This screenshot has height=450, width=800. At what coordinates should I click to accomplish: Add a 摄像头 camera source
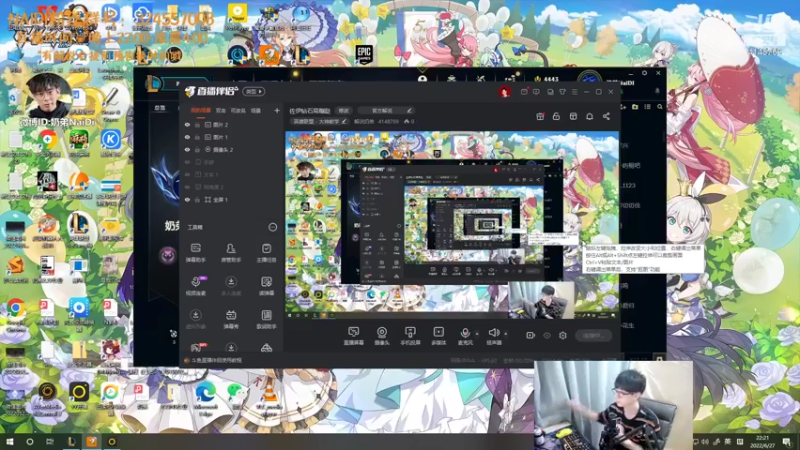tap(382, 336)
